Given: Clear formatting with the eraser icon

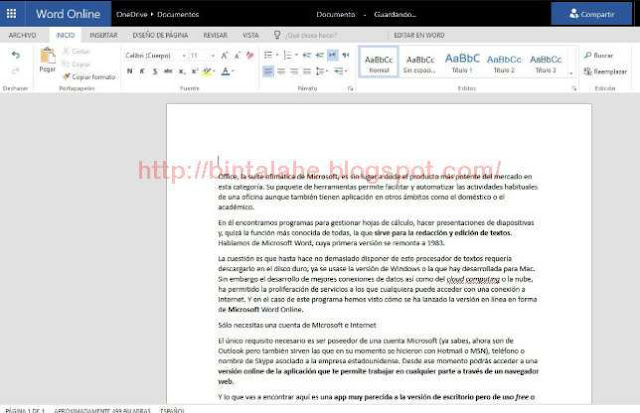Looking at the screenshot, I should (250, 56).
